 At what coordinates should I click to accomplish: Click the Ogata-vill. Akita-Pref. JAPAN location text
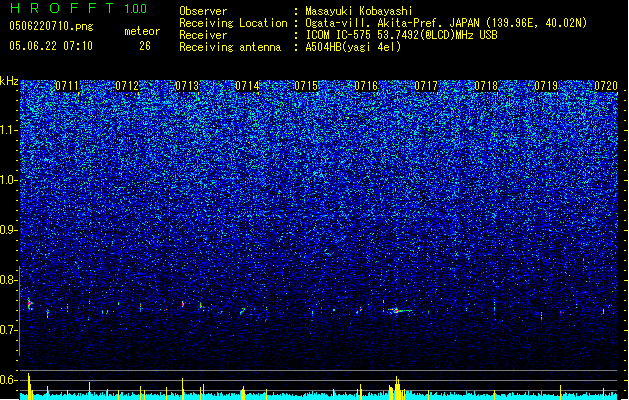446,23
